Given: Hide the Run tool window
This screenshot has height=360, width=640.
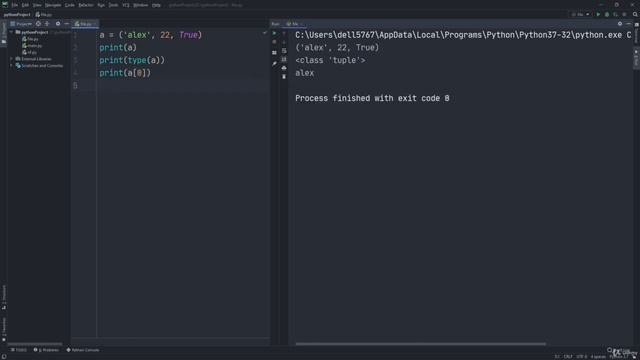Looking at the screenshot, I should pyautogui.click(x=629, y=24).
